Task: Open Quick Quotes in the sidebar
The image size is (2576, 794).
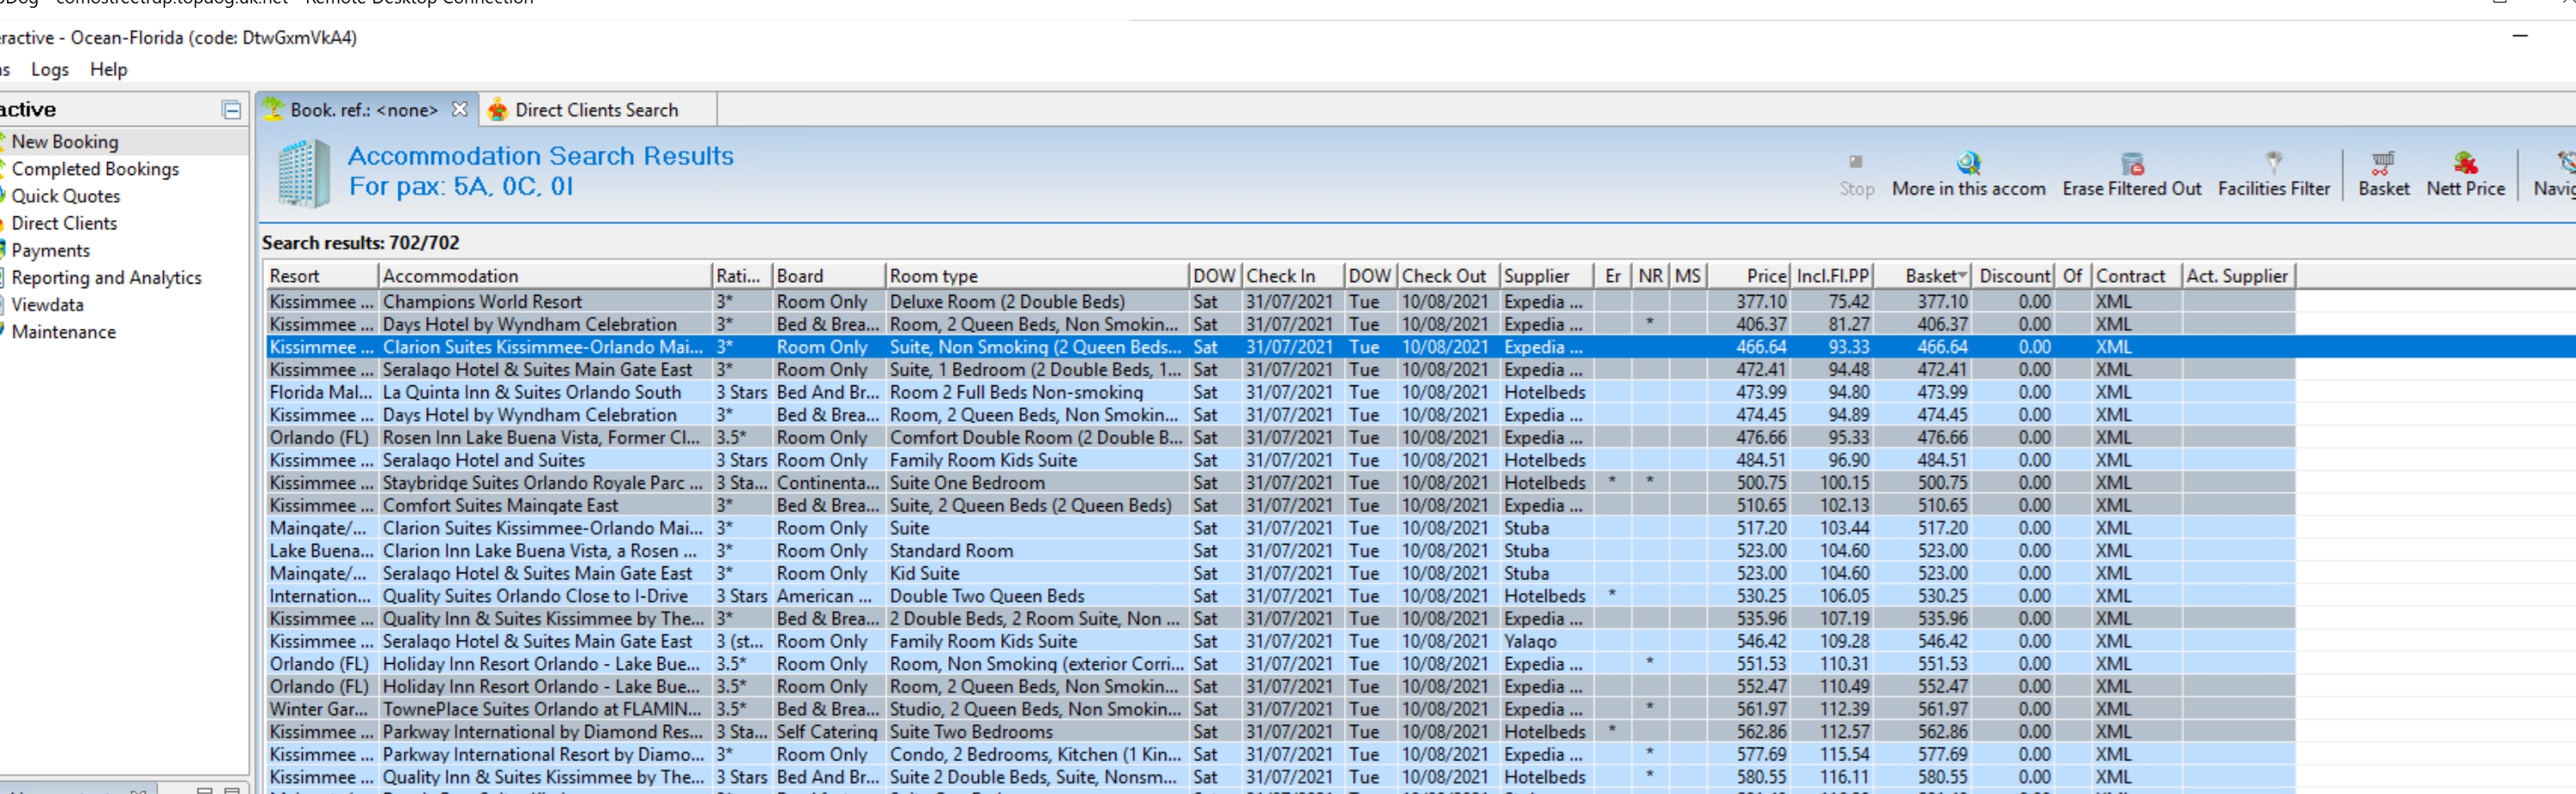Action: tap(66, 196)
